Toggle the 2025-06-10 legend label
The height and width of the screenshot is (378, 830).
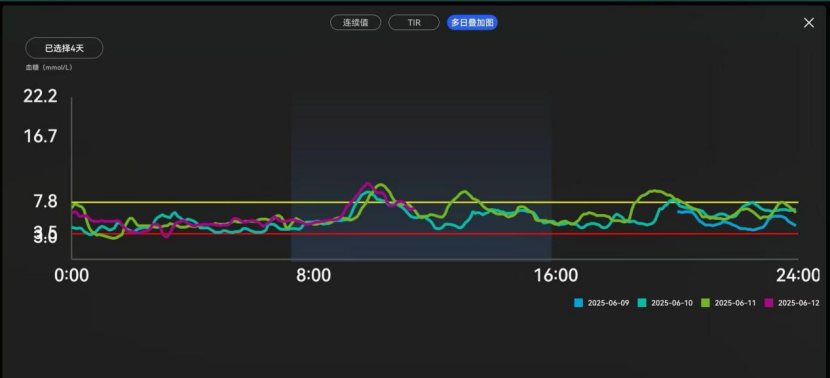click(x=672, y=303)
